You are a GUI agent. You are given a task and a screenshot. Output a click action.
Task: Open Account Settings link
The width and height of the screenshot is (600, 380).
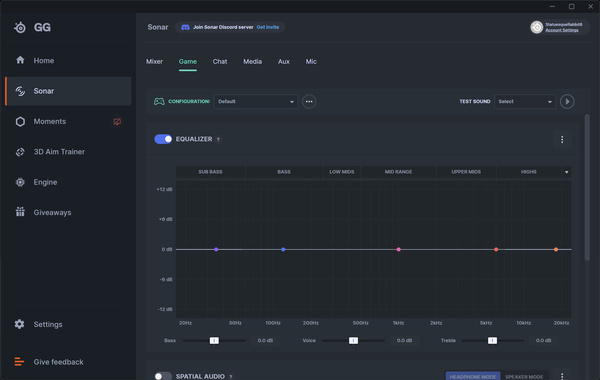click(x=562, y=30)
